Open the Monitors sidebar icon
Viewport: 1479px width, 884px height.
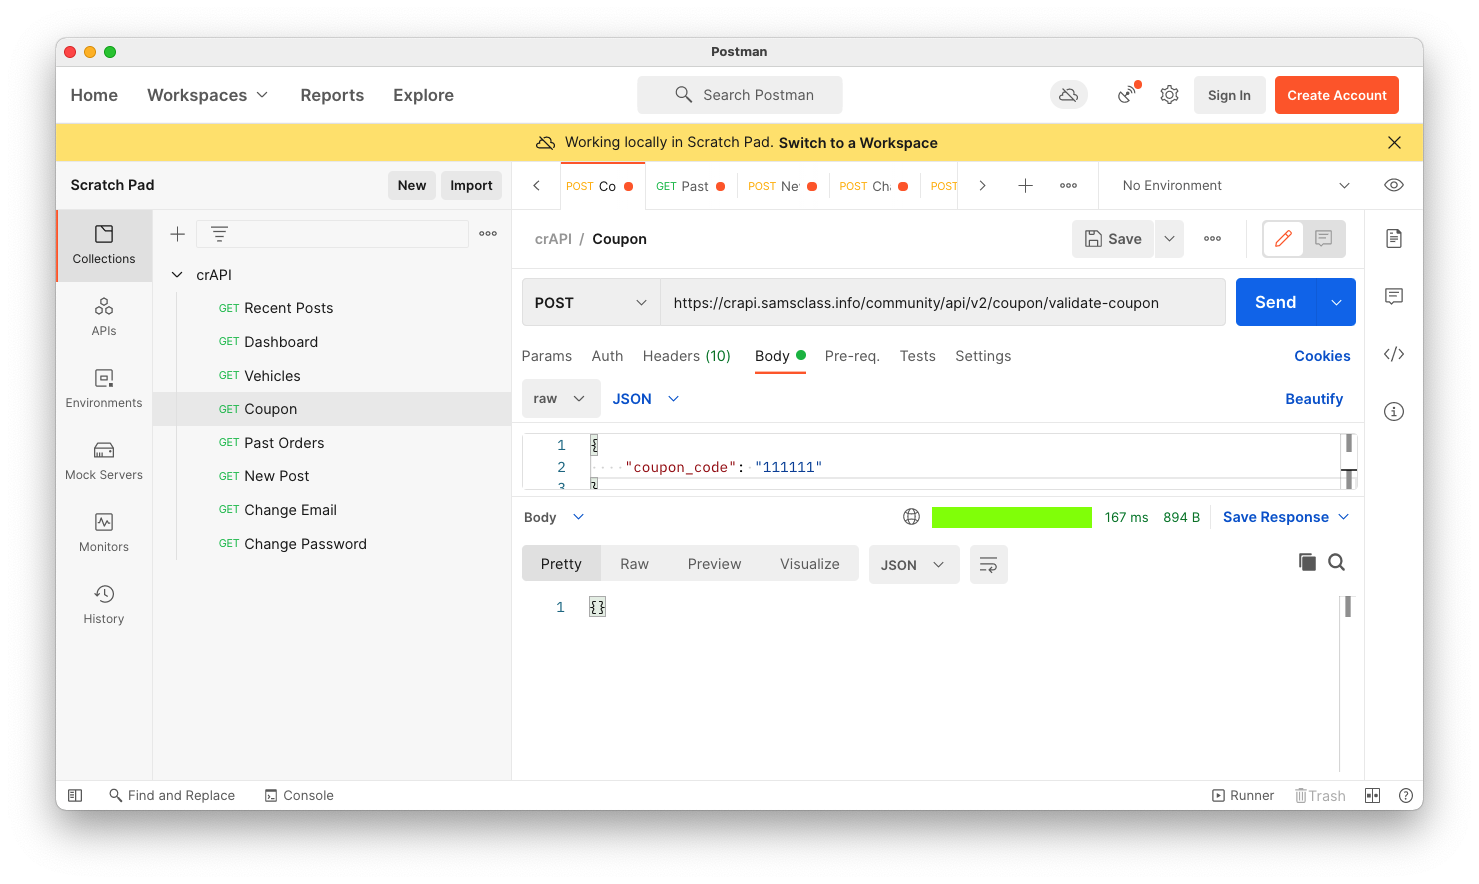(104, 533)
